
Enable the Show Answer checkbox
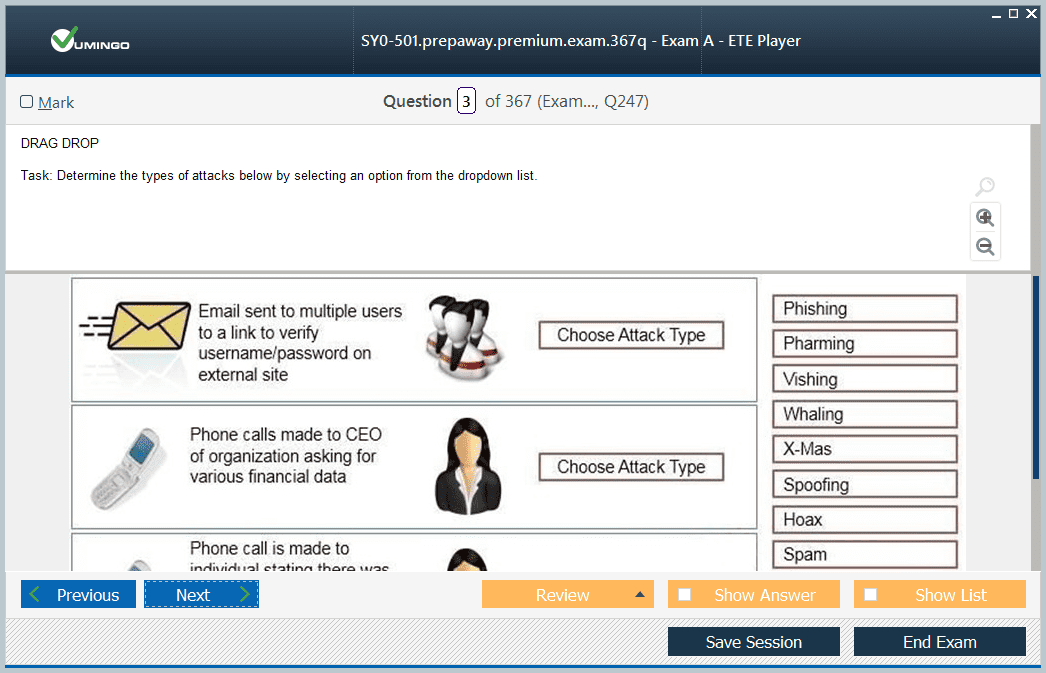[x=685, y=595]
